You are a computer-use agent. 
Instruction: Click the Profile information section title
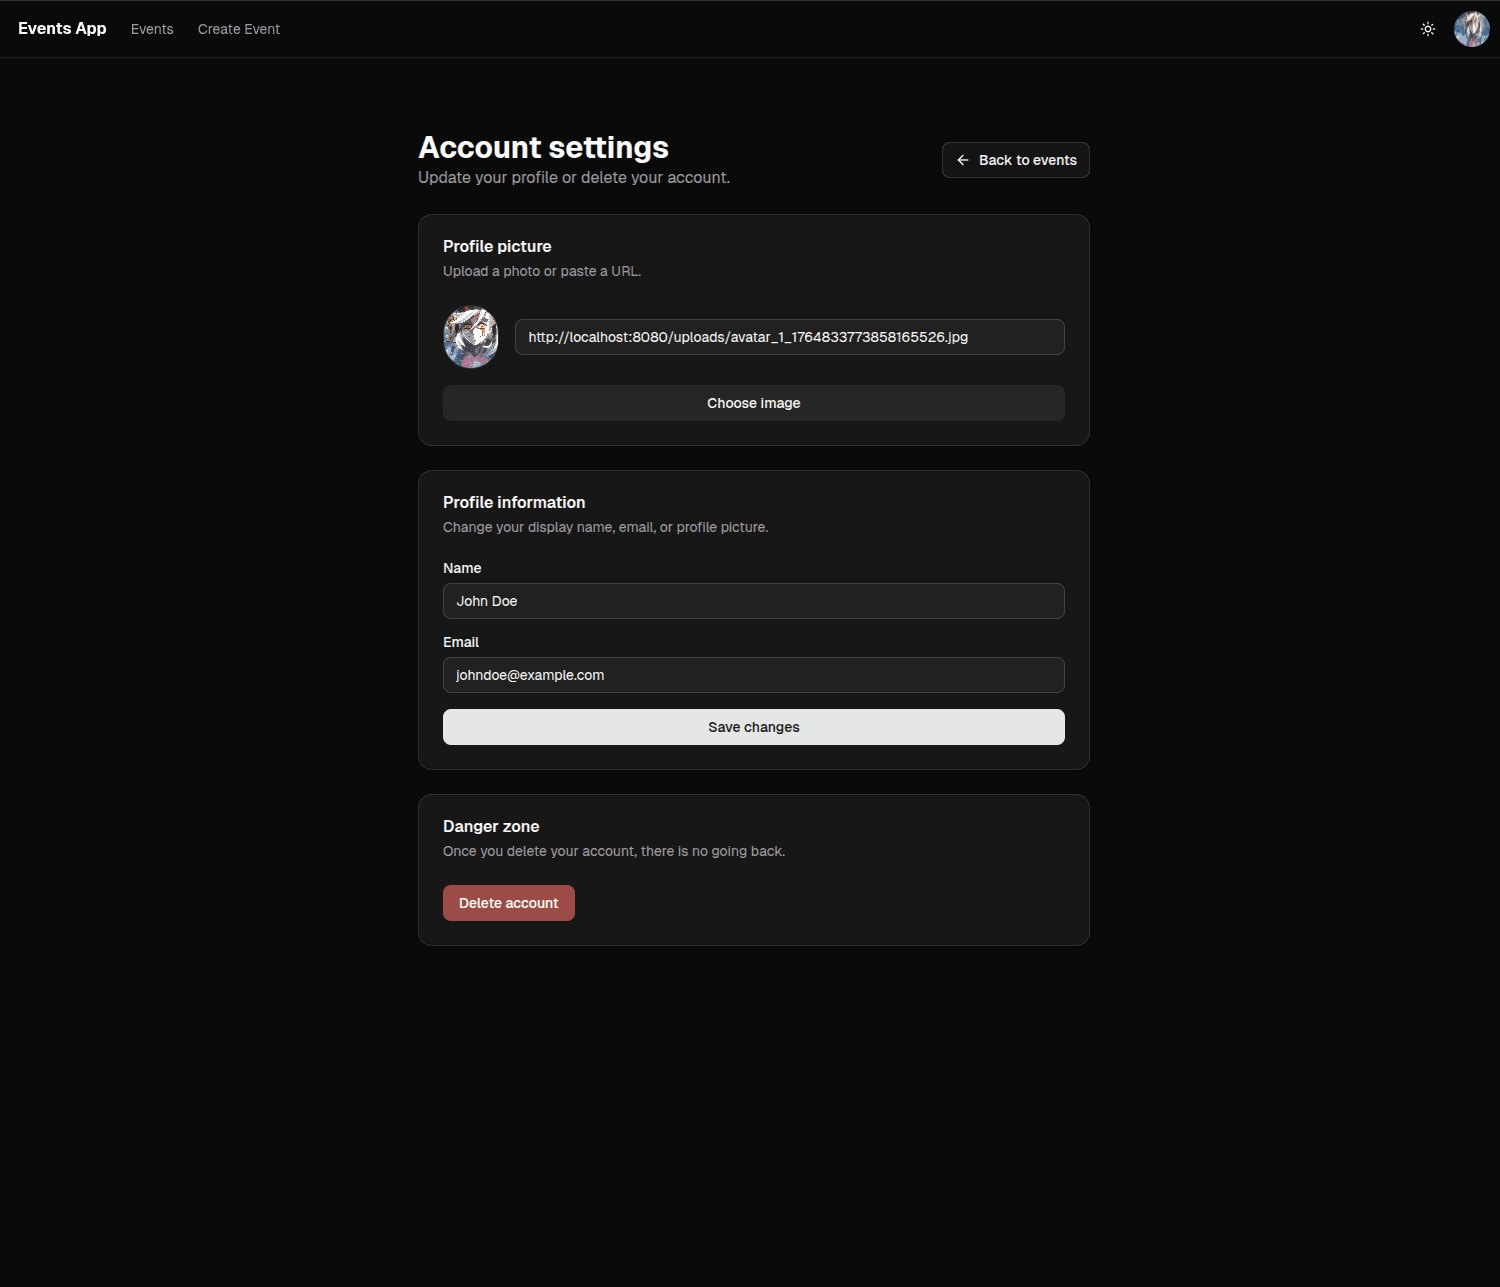pos(514,502)
